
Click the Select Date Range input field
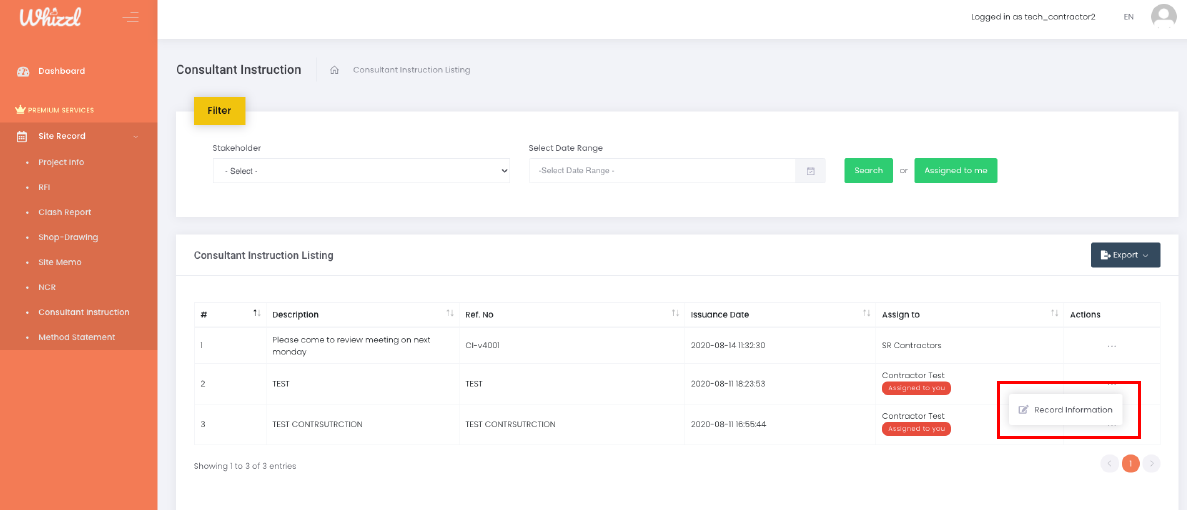tap(662, 171)
